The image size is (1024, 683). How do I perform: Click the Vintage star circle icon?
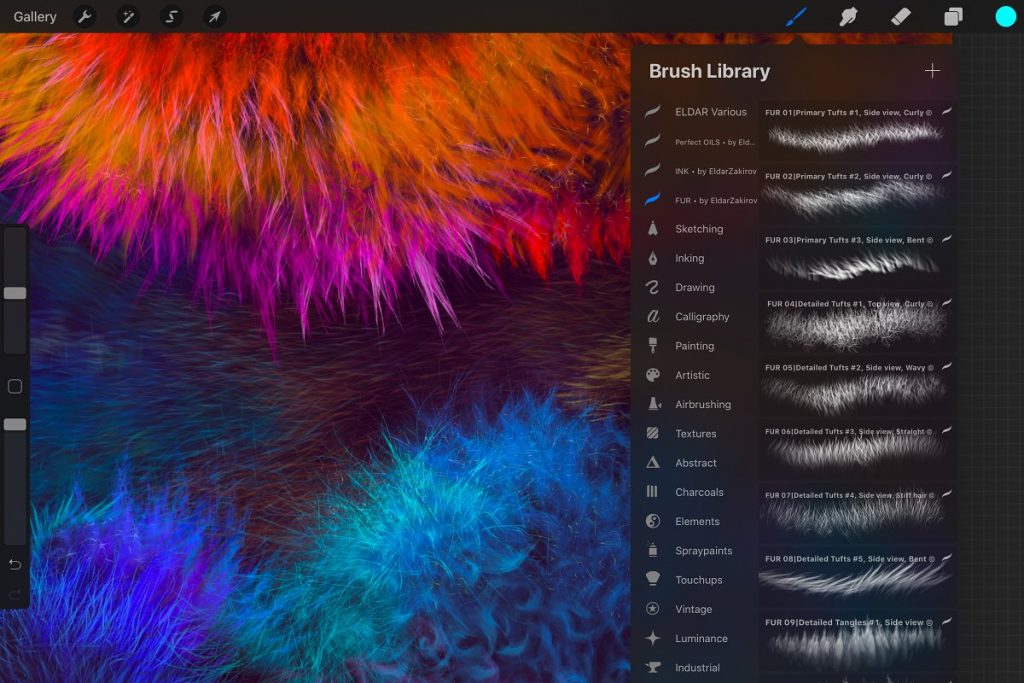tap(652, 609)
